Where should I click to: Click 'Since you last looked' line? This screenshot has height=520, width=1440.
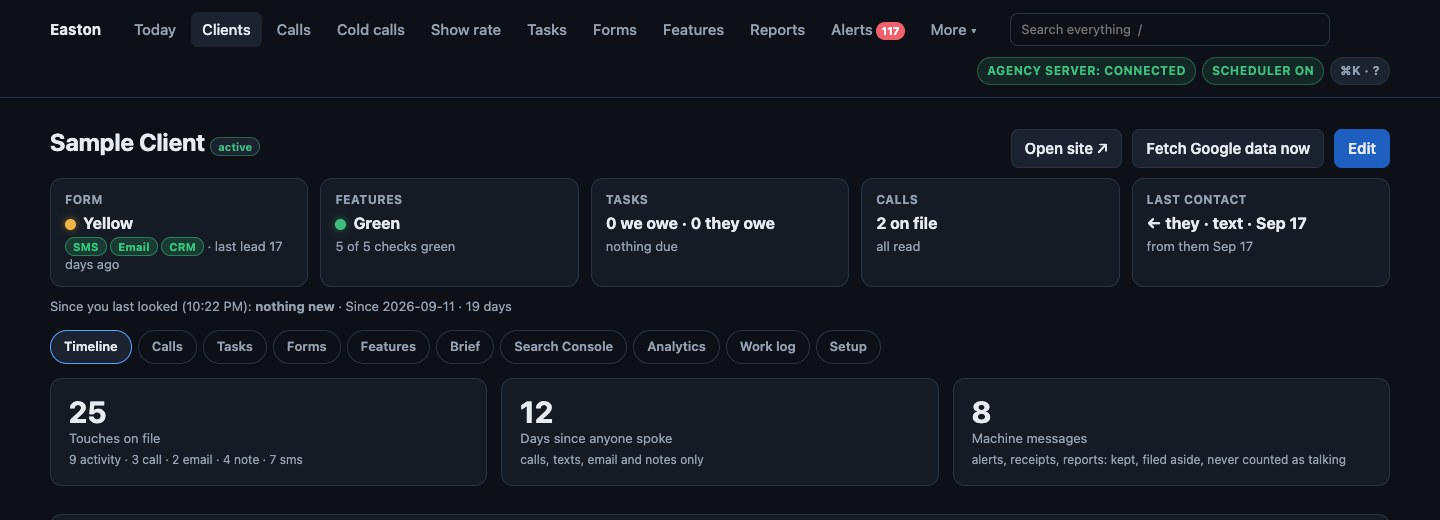pyautogui.click(x=280, y=307)
